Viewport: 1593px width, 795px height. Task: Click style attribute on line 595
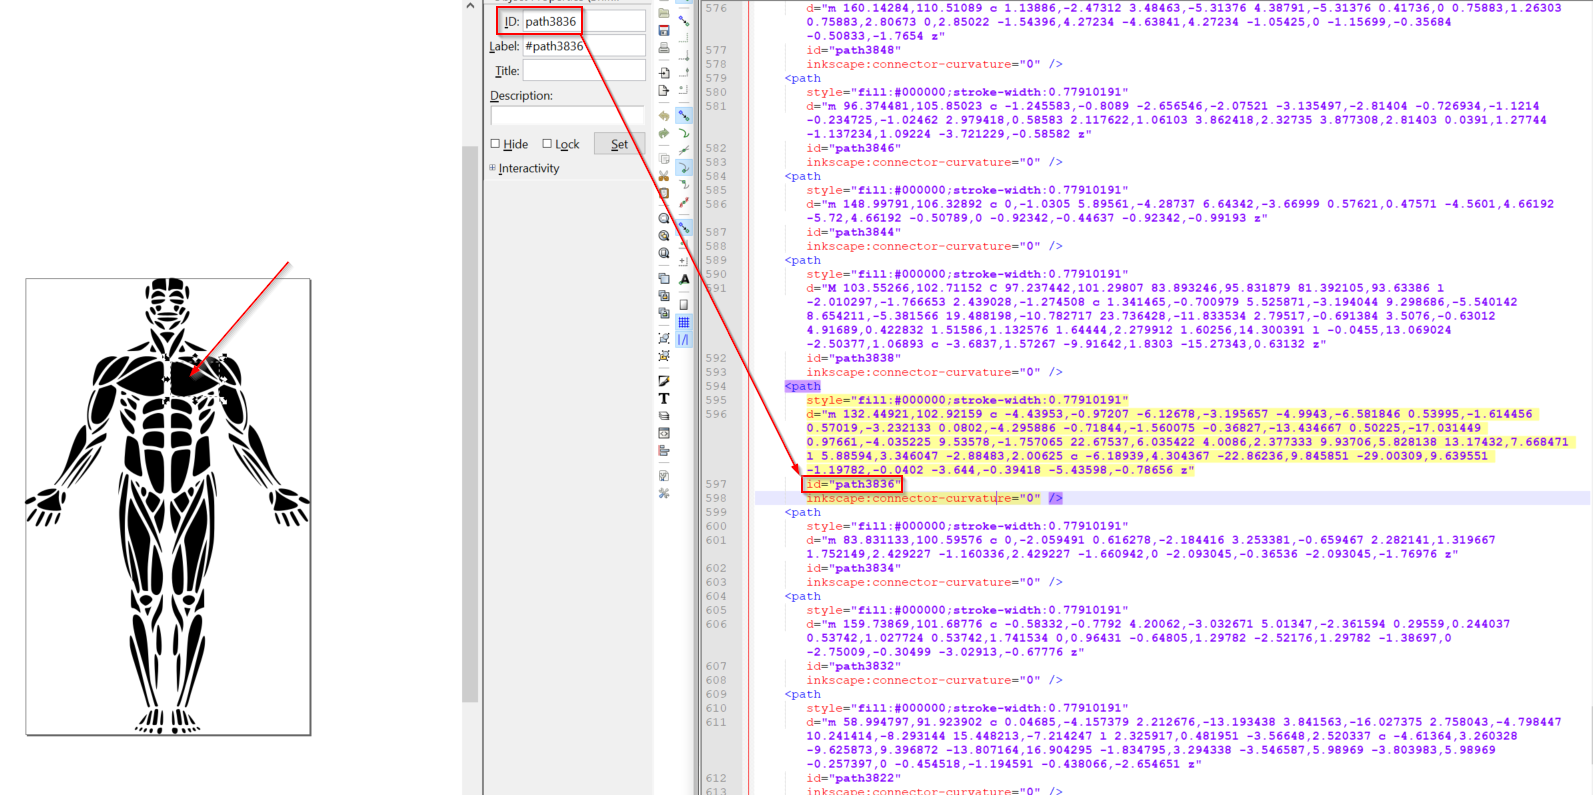point(967,400)
